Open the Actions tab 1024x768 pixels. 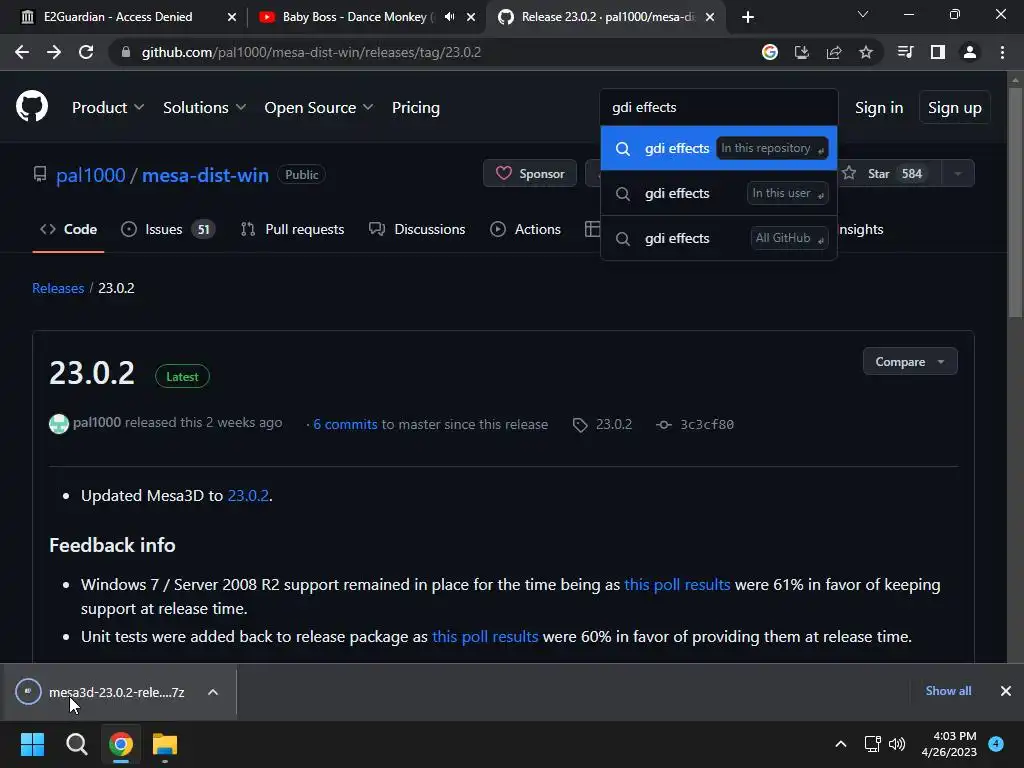(x=525, y=229)
